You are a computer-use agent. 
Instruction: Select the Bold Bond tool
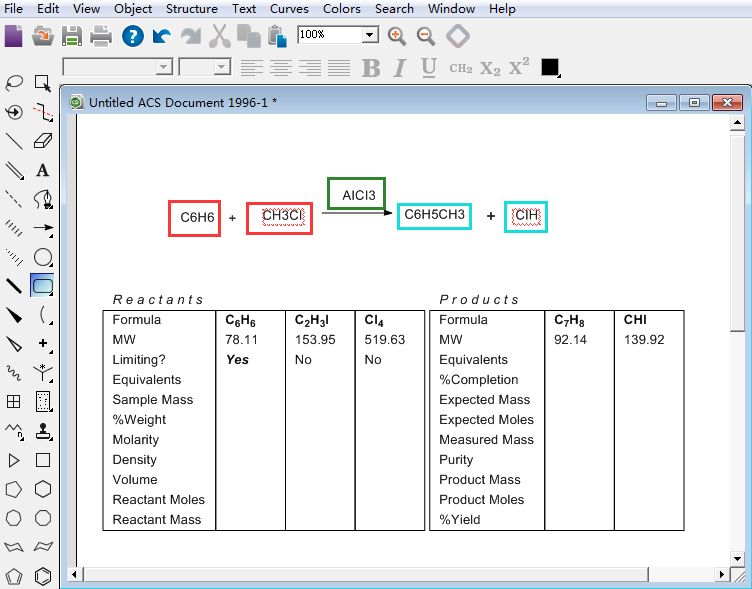pyautogui.click(x=14, y=286)
